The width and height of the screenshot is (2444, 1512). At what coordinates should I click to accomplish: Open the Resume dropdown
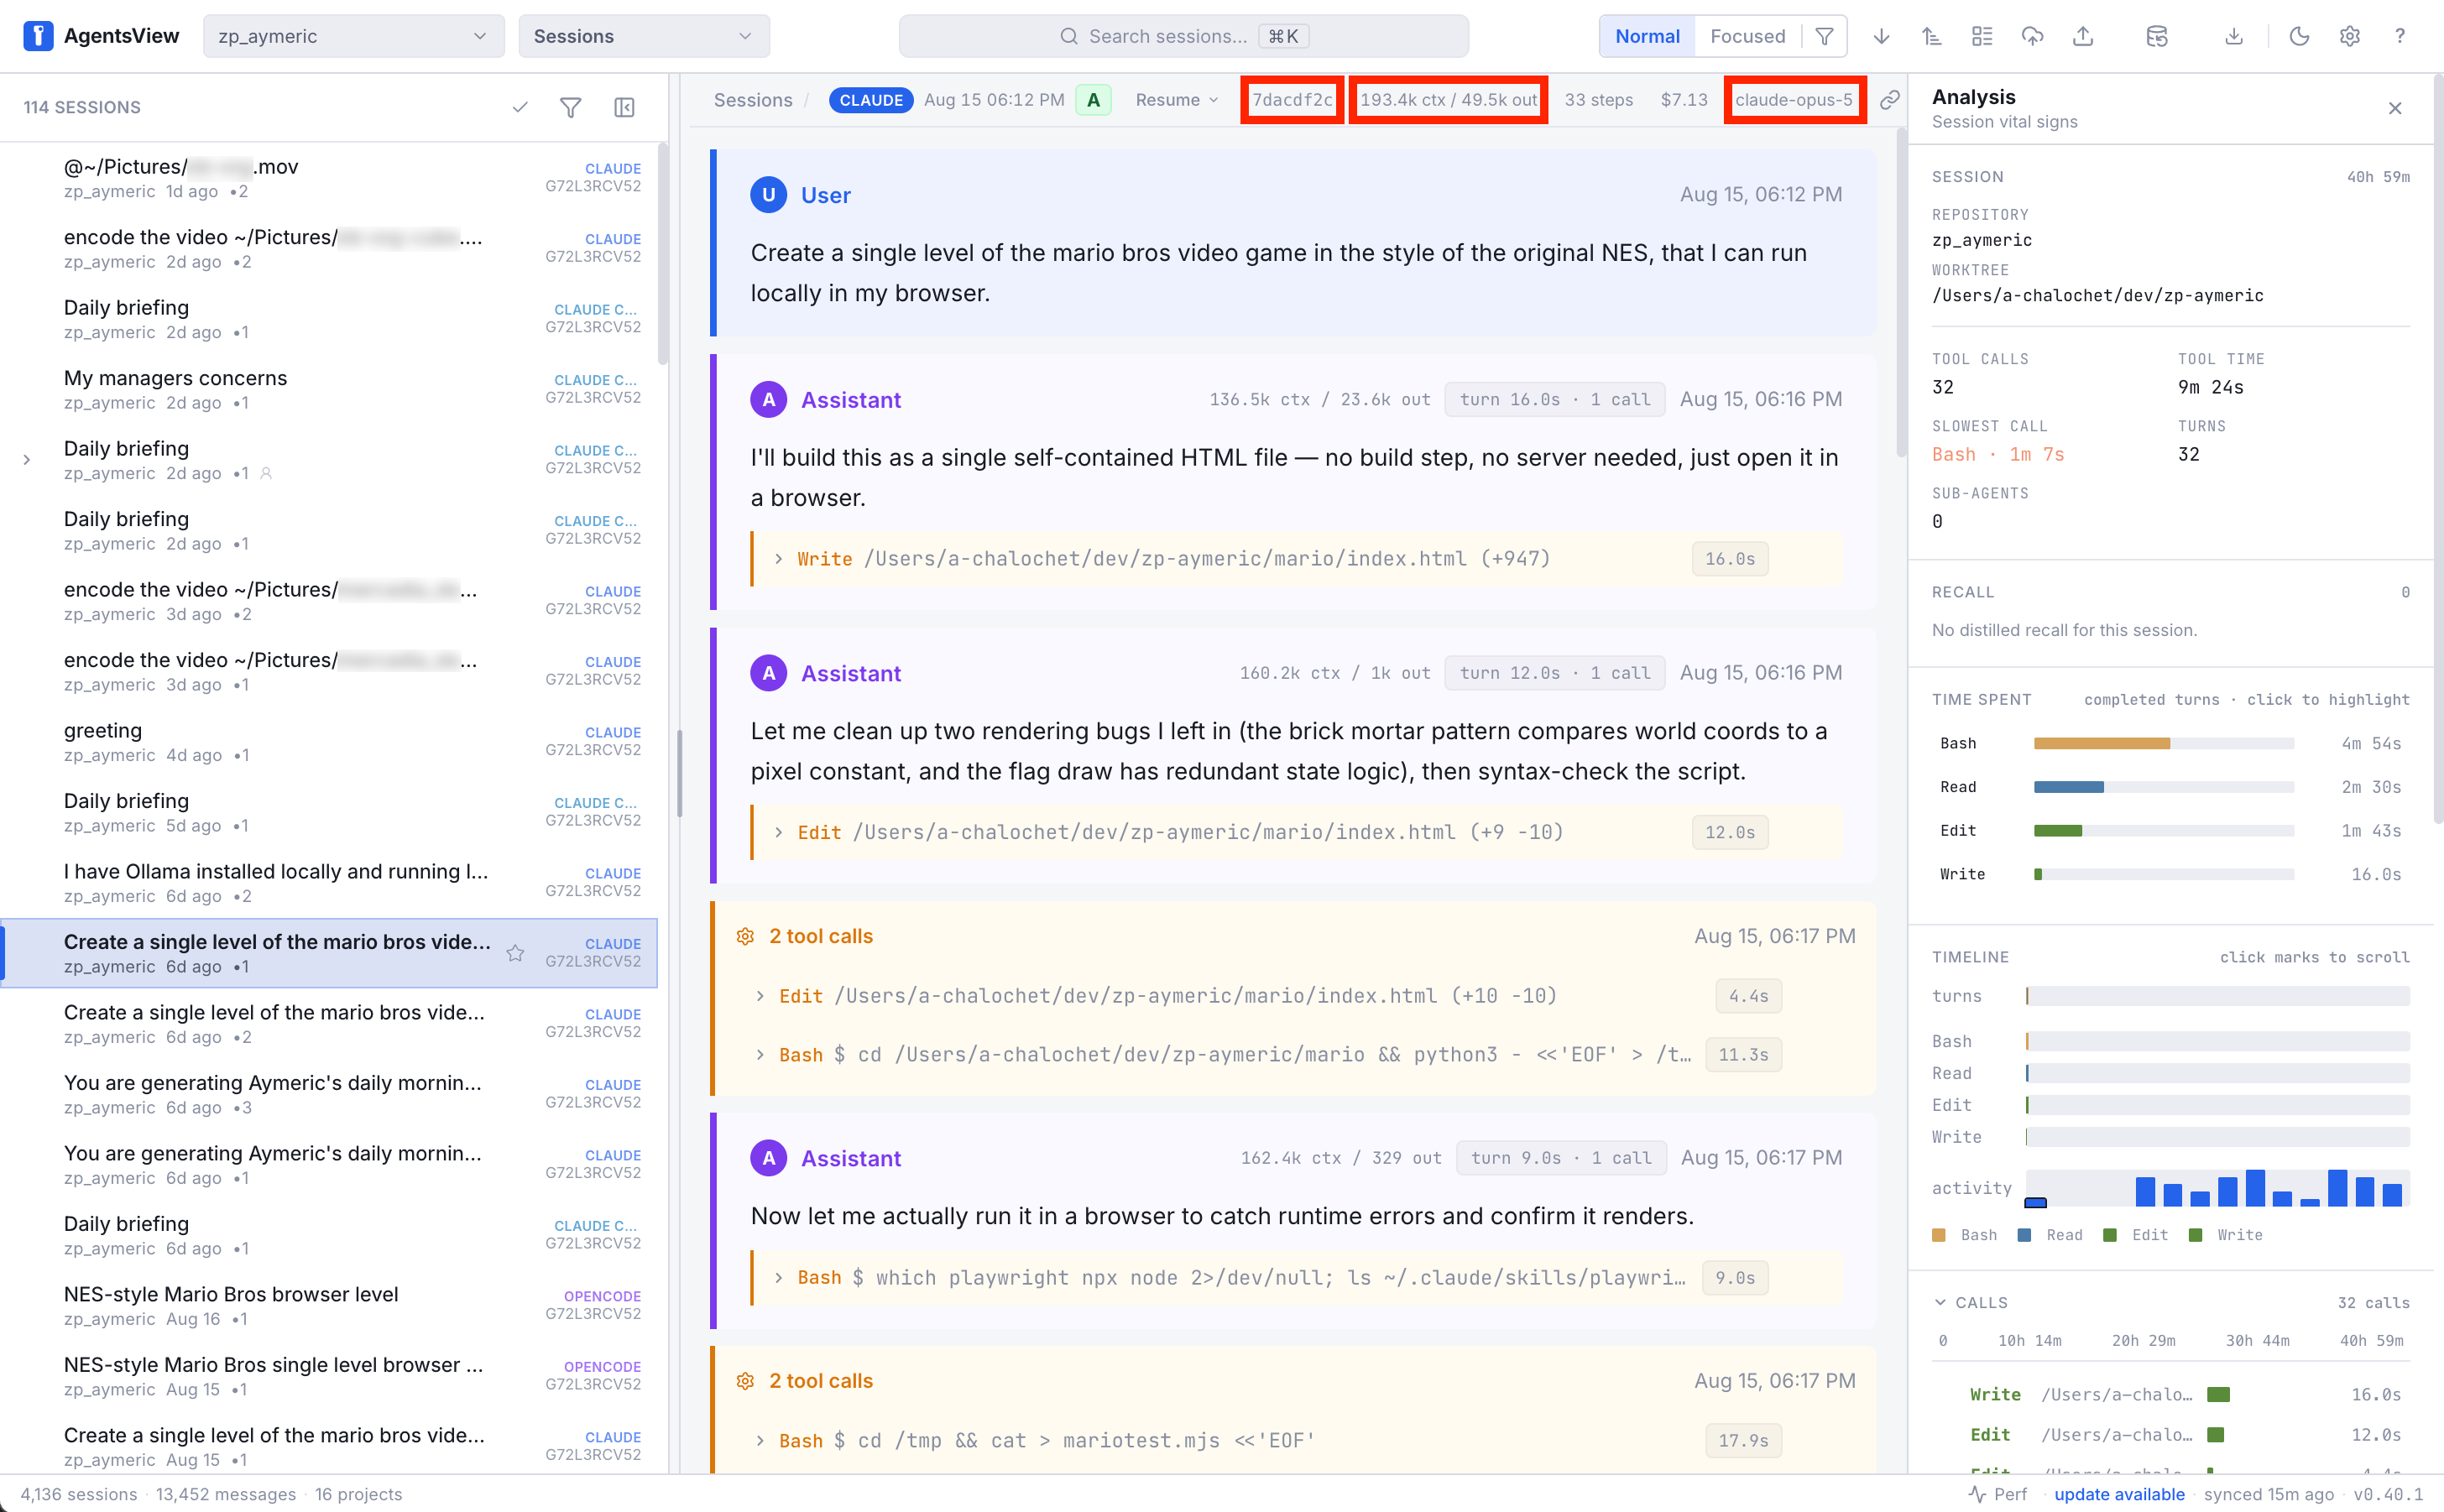[x=1177, y=100]
